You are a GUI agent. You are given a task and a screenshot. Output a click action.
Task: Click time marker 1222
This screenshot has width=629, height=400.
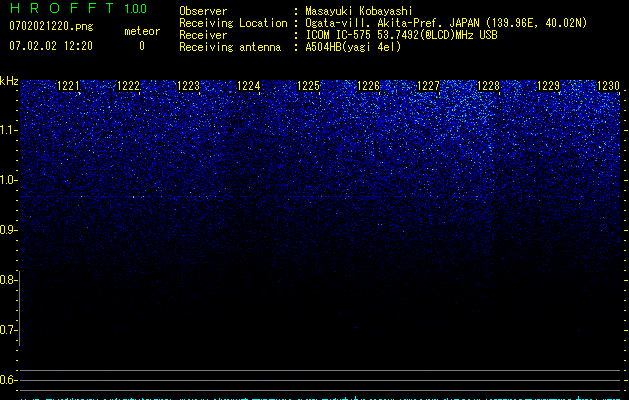(128, 86)
